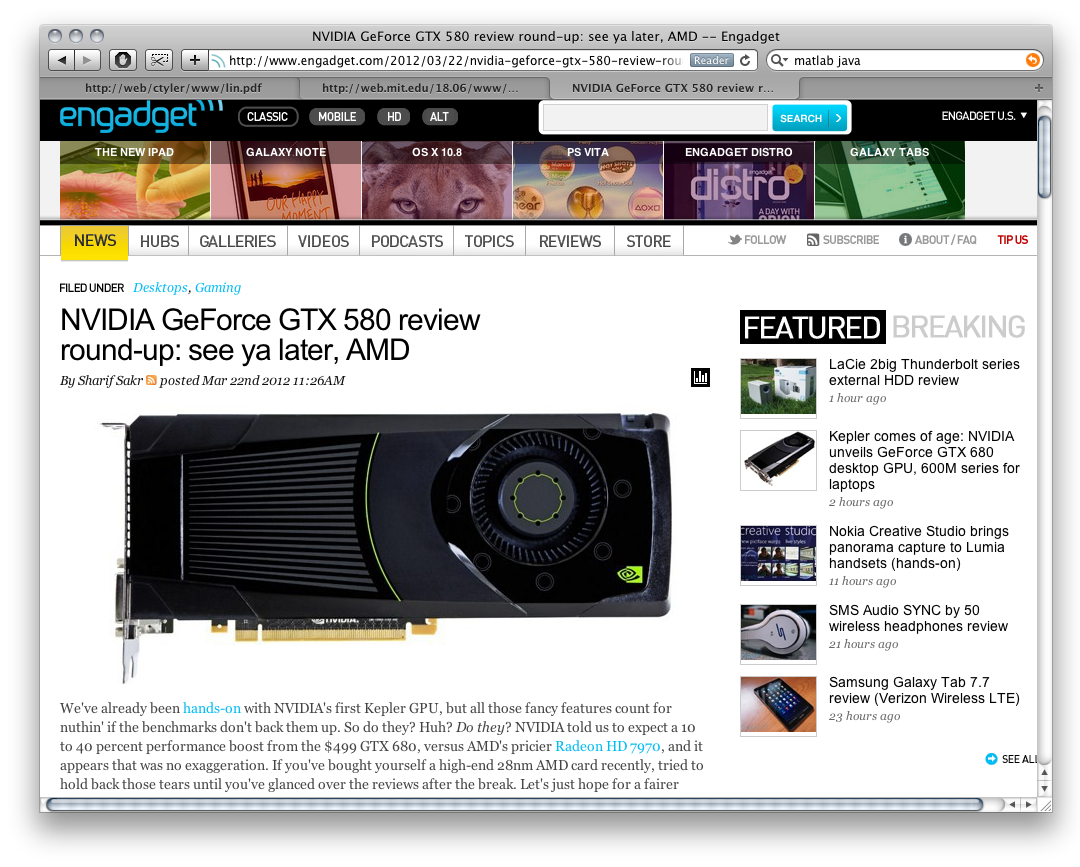Open the PS Vita banner tile

click(588, 180)
